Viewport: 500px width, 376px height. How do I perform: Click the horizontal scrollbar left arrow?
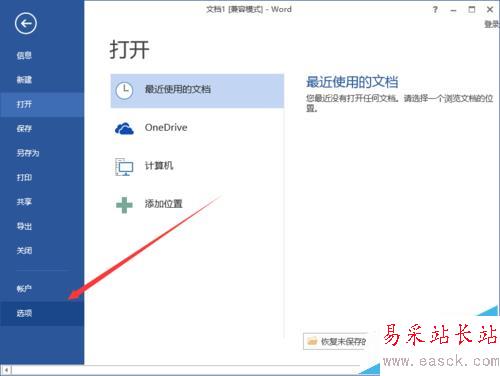6,370
